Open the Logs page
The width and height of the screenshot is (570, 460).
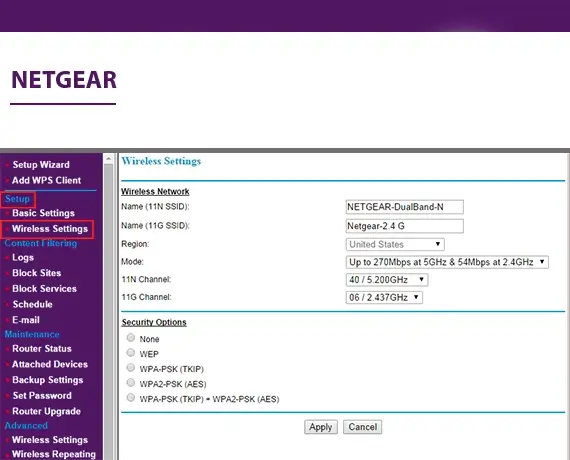click(x=23, y=257)
